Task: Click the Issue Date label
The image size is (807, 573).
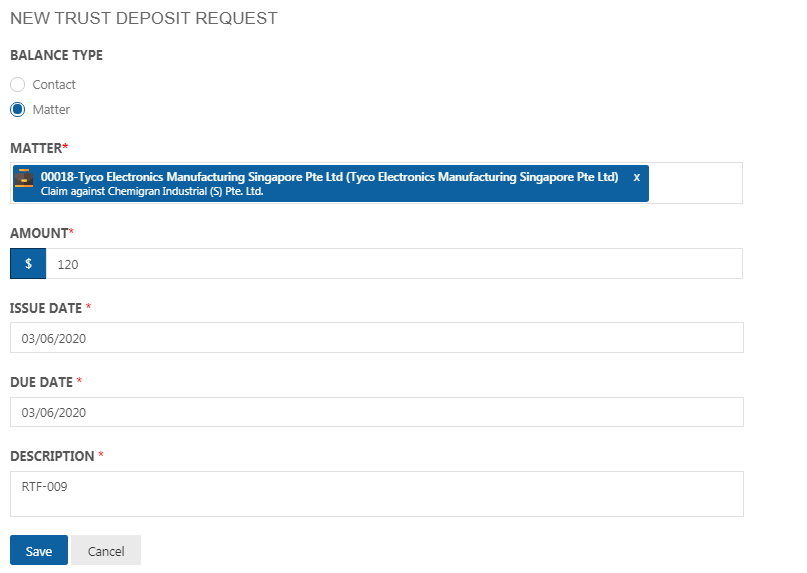Action: click(50, 308)
